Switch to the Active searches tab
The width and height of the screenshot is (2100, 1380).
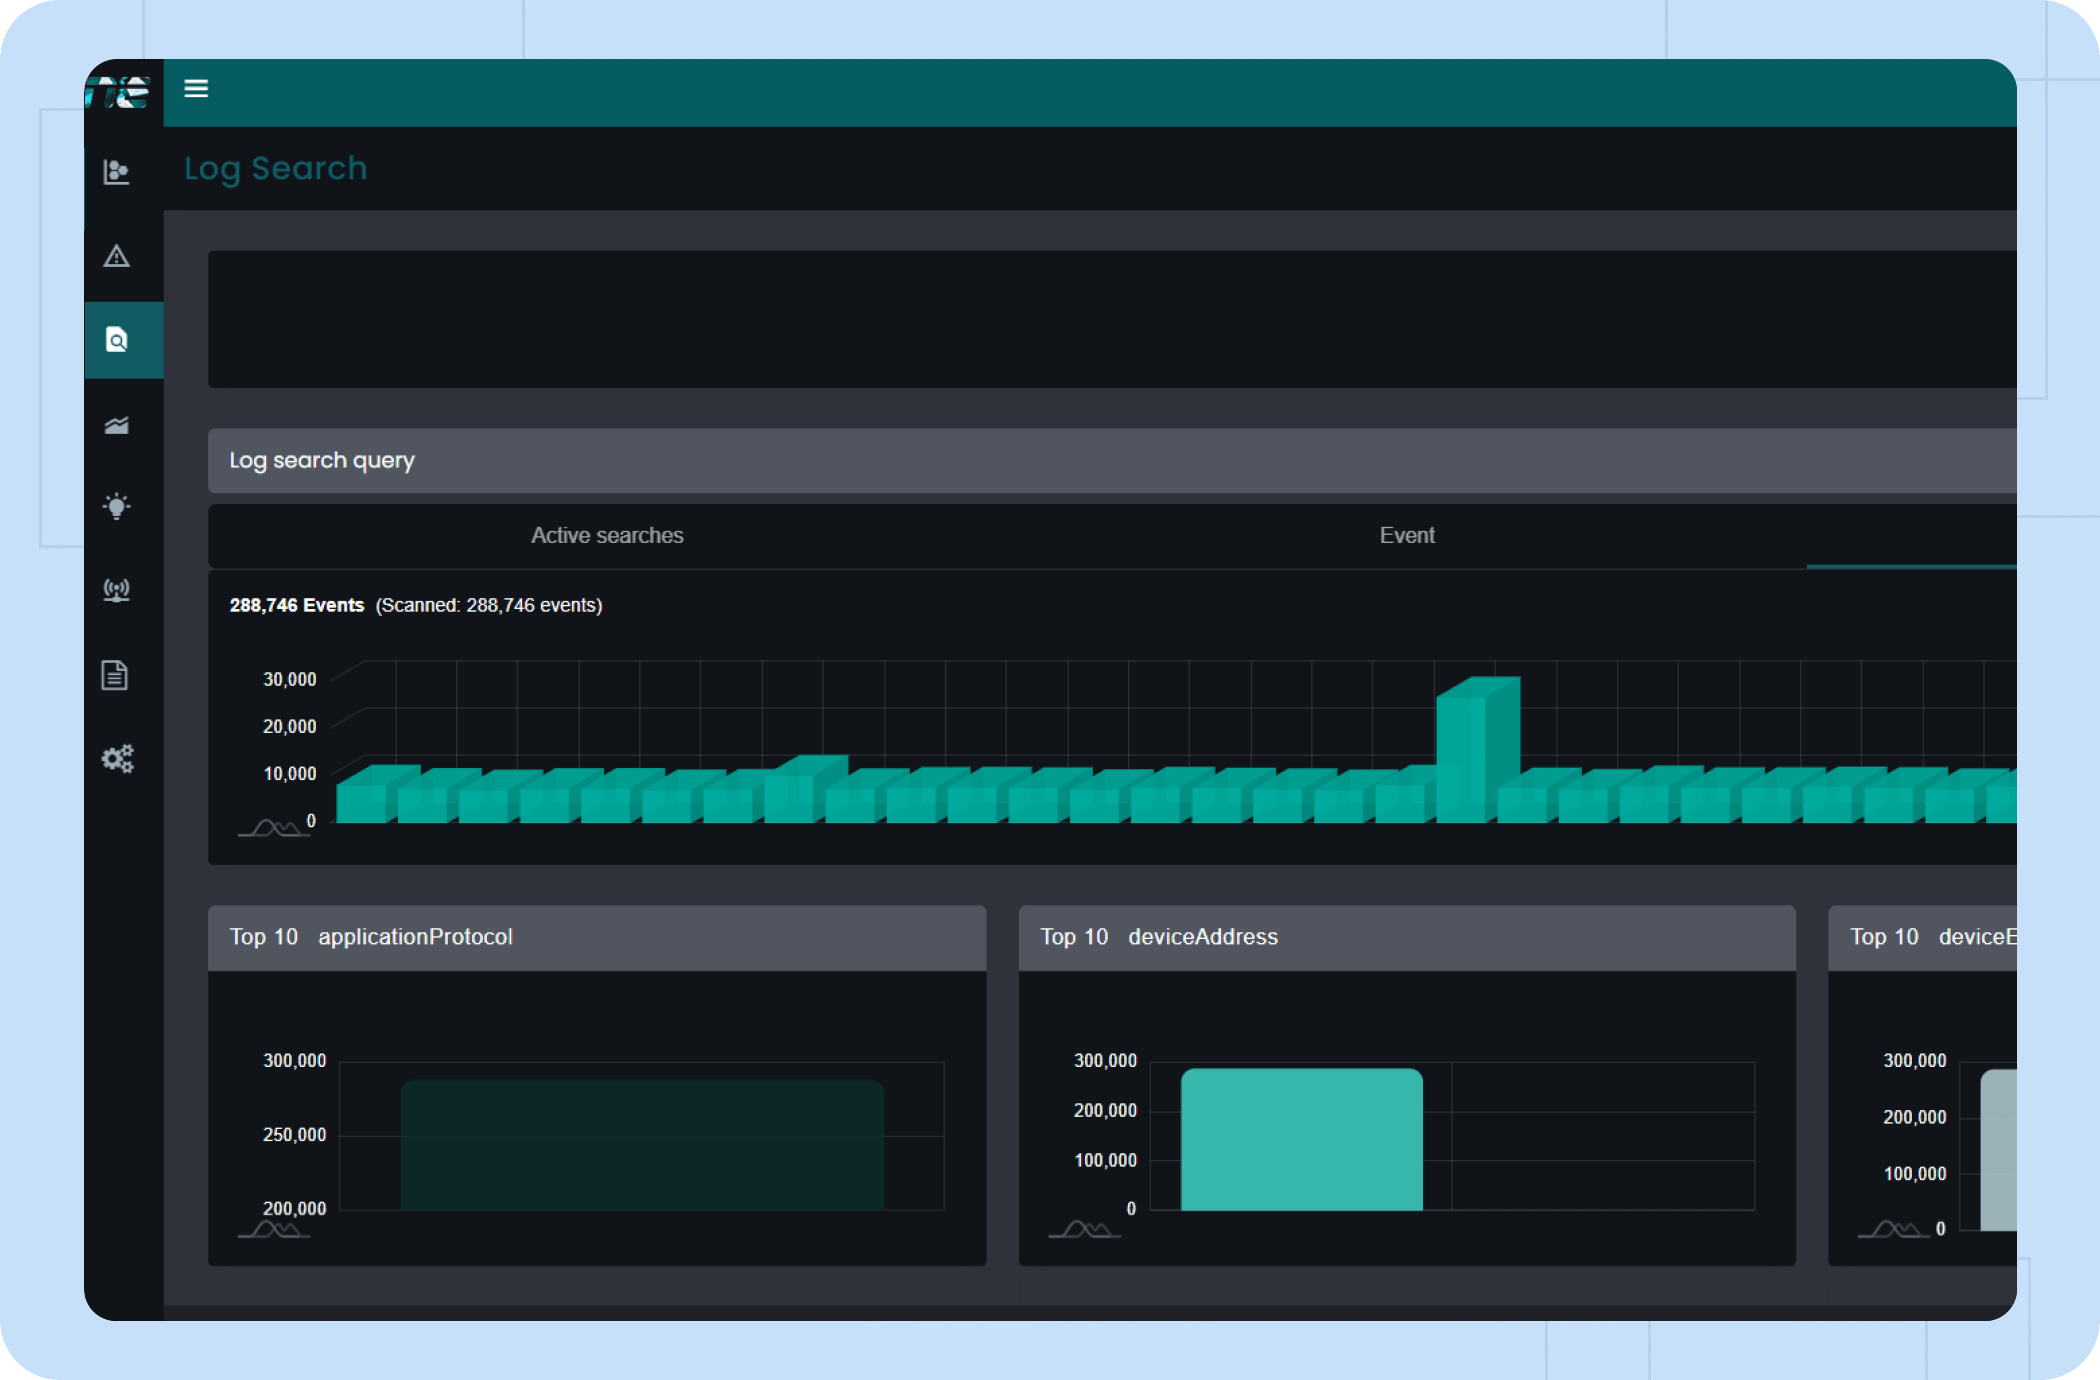tap(607, 536)
